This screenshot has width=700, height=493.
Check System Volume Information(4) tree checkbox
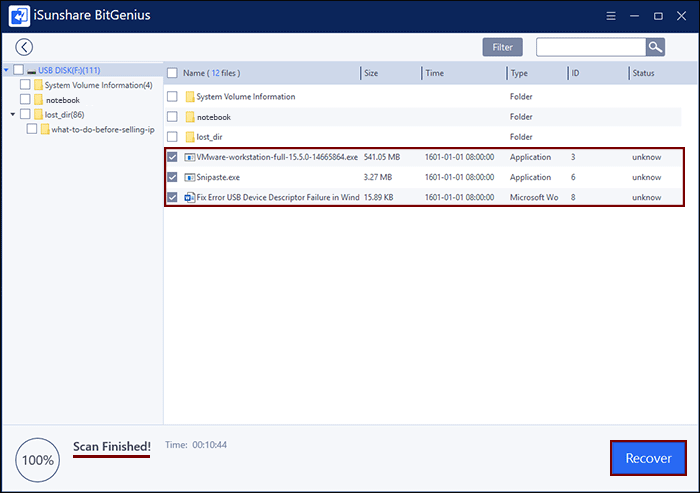(x=25, y=84)
